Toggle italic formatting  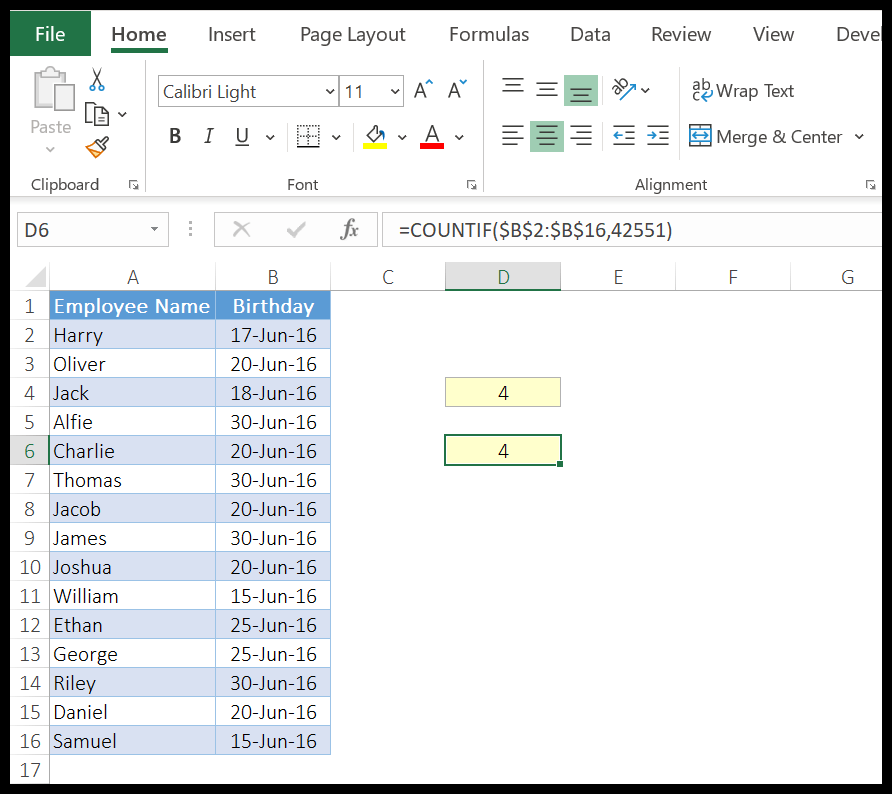coord(207,136)
